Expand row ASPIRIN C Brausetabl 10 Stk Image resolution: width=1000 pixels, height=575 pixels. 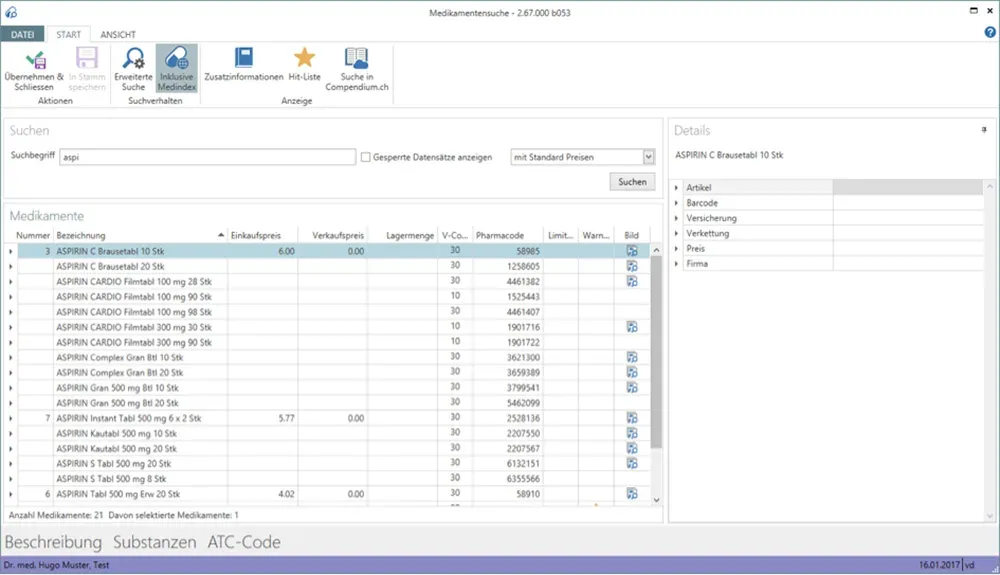click(x=11, y=252)
